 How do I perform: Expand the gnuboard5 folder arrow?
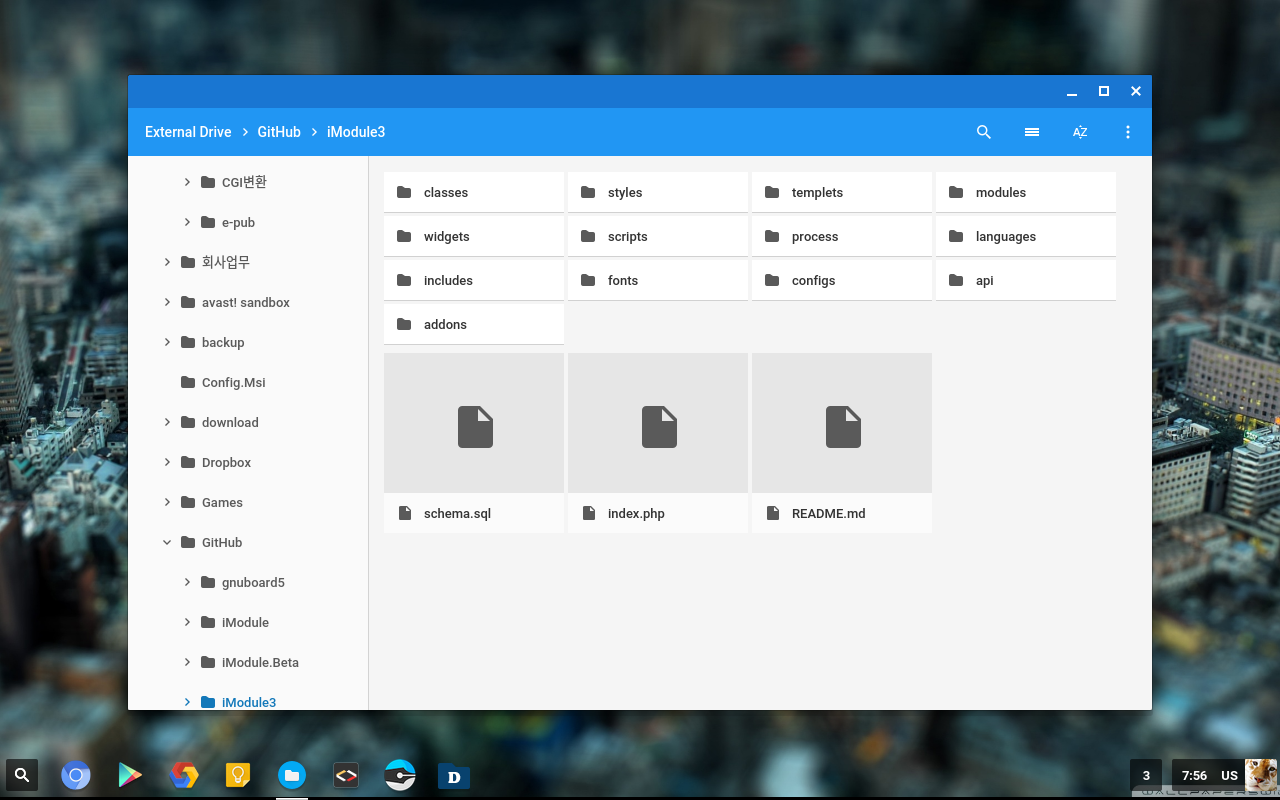point(187,582)
